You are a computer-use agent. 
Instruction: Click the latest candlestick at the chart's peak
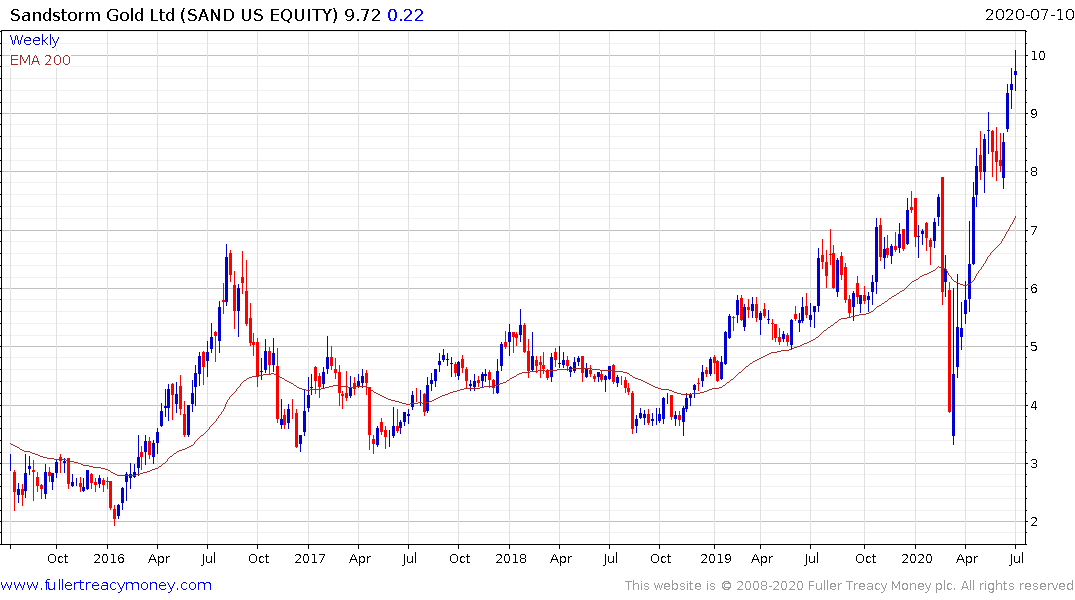(1015, 71)
